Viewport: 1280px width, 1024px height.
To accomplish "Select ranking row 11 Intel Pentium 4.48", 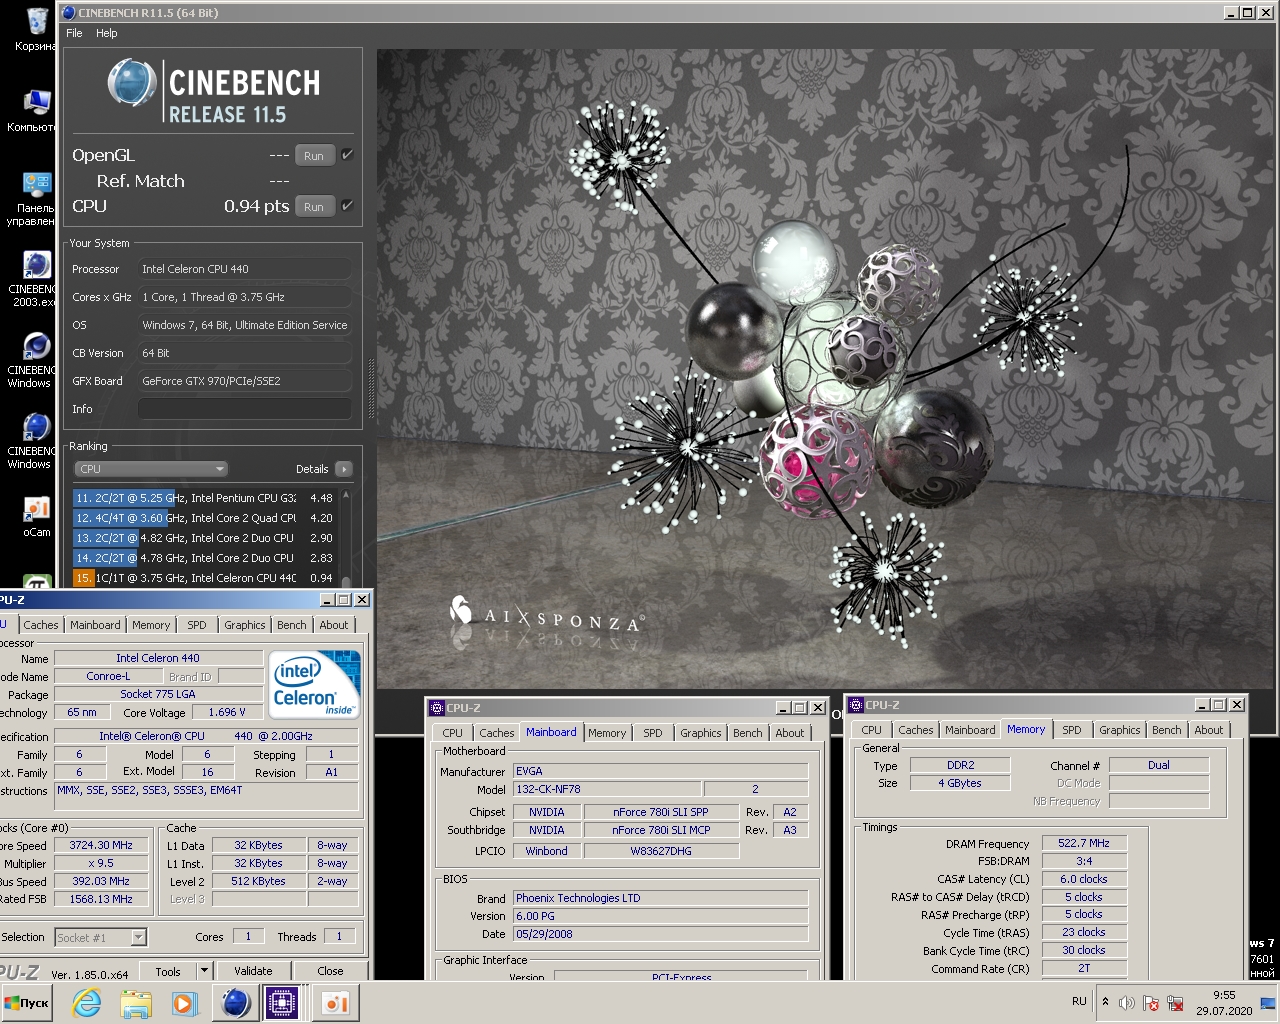I will 204,498.
